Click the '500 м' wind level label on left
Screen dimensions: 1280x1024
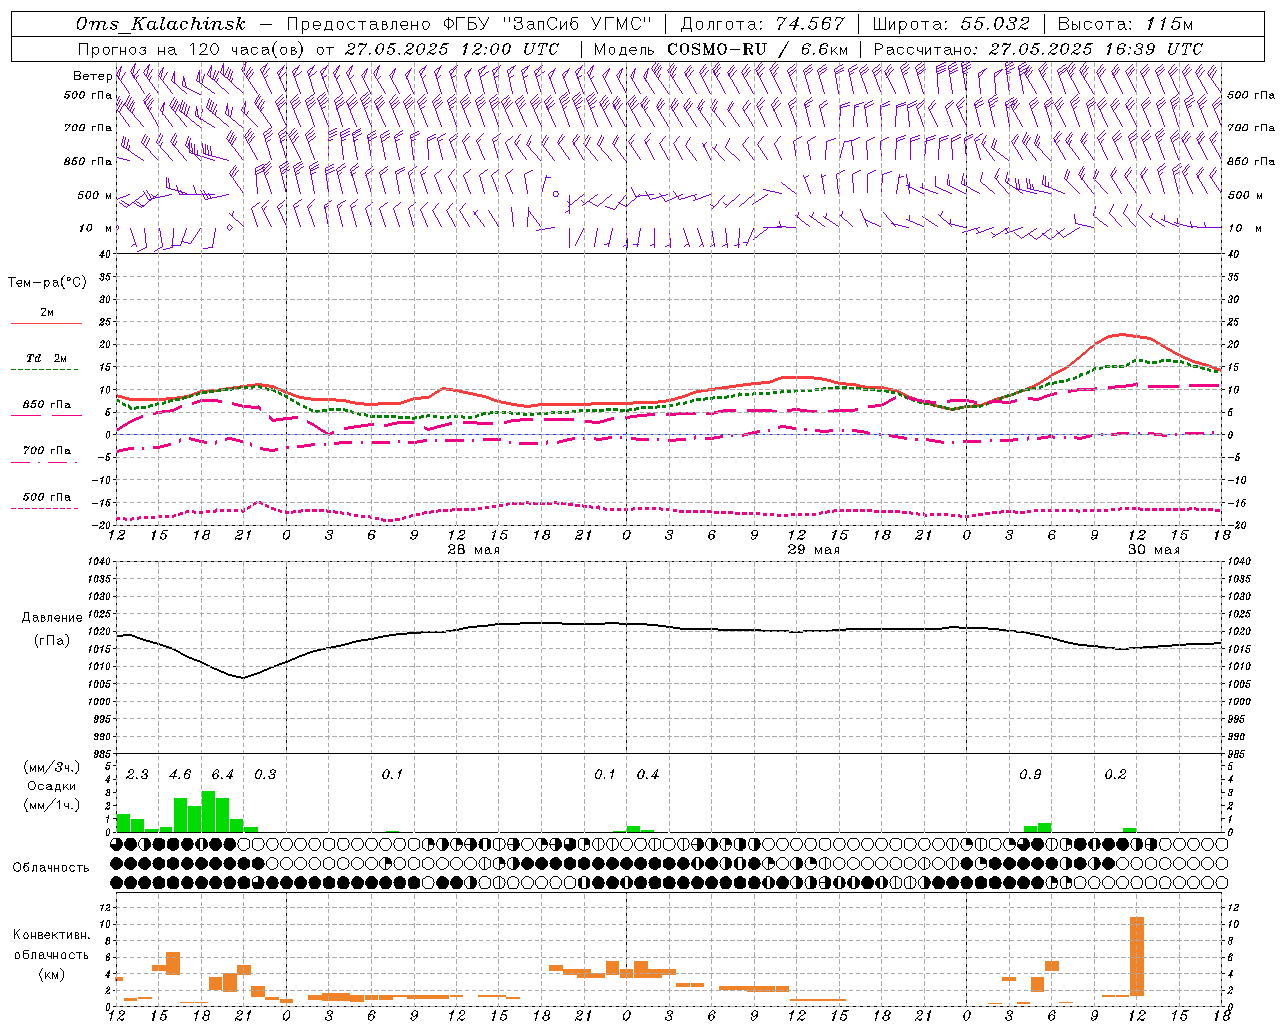point(95,195)
